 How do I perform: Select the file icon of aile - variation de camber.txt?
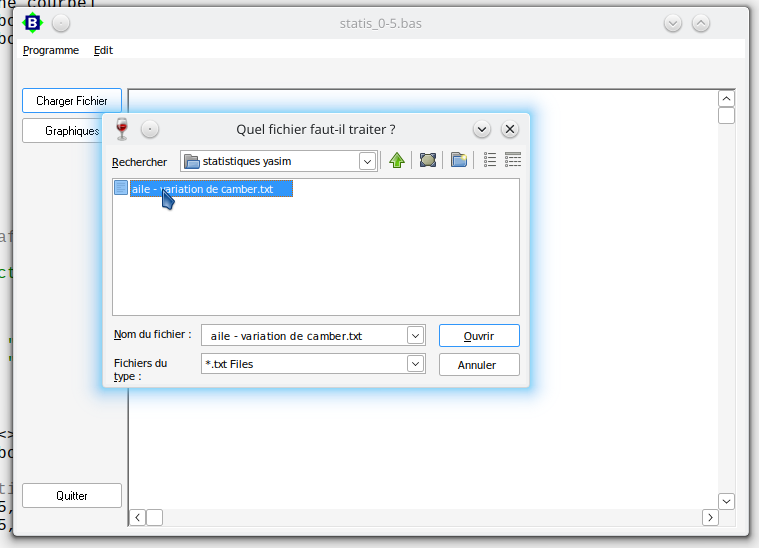click(x=121, y=188)
